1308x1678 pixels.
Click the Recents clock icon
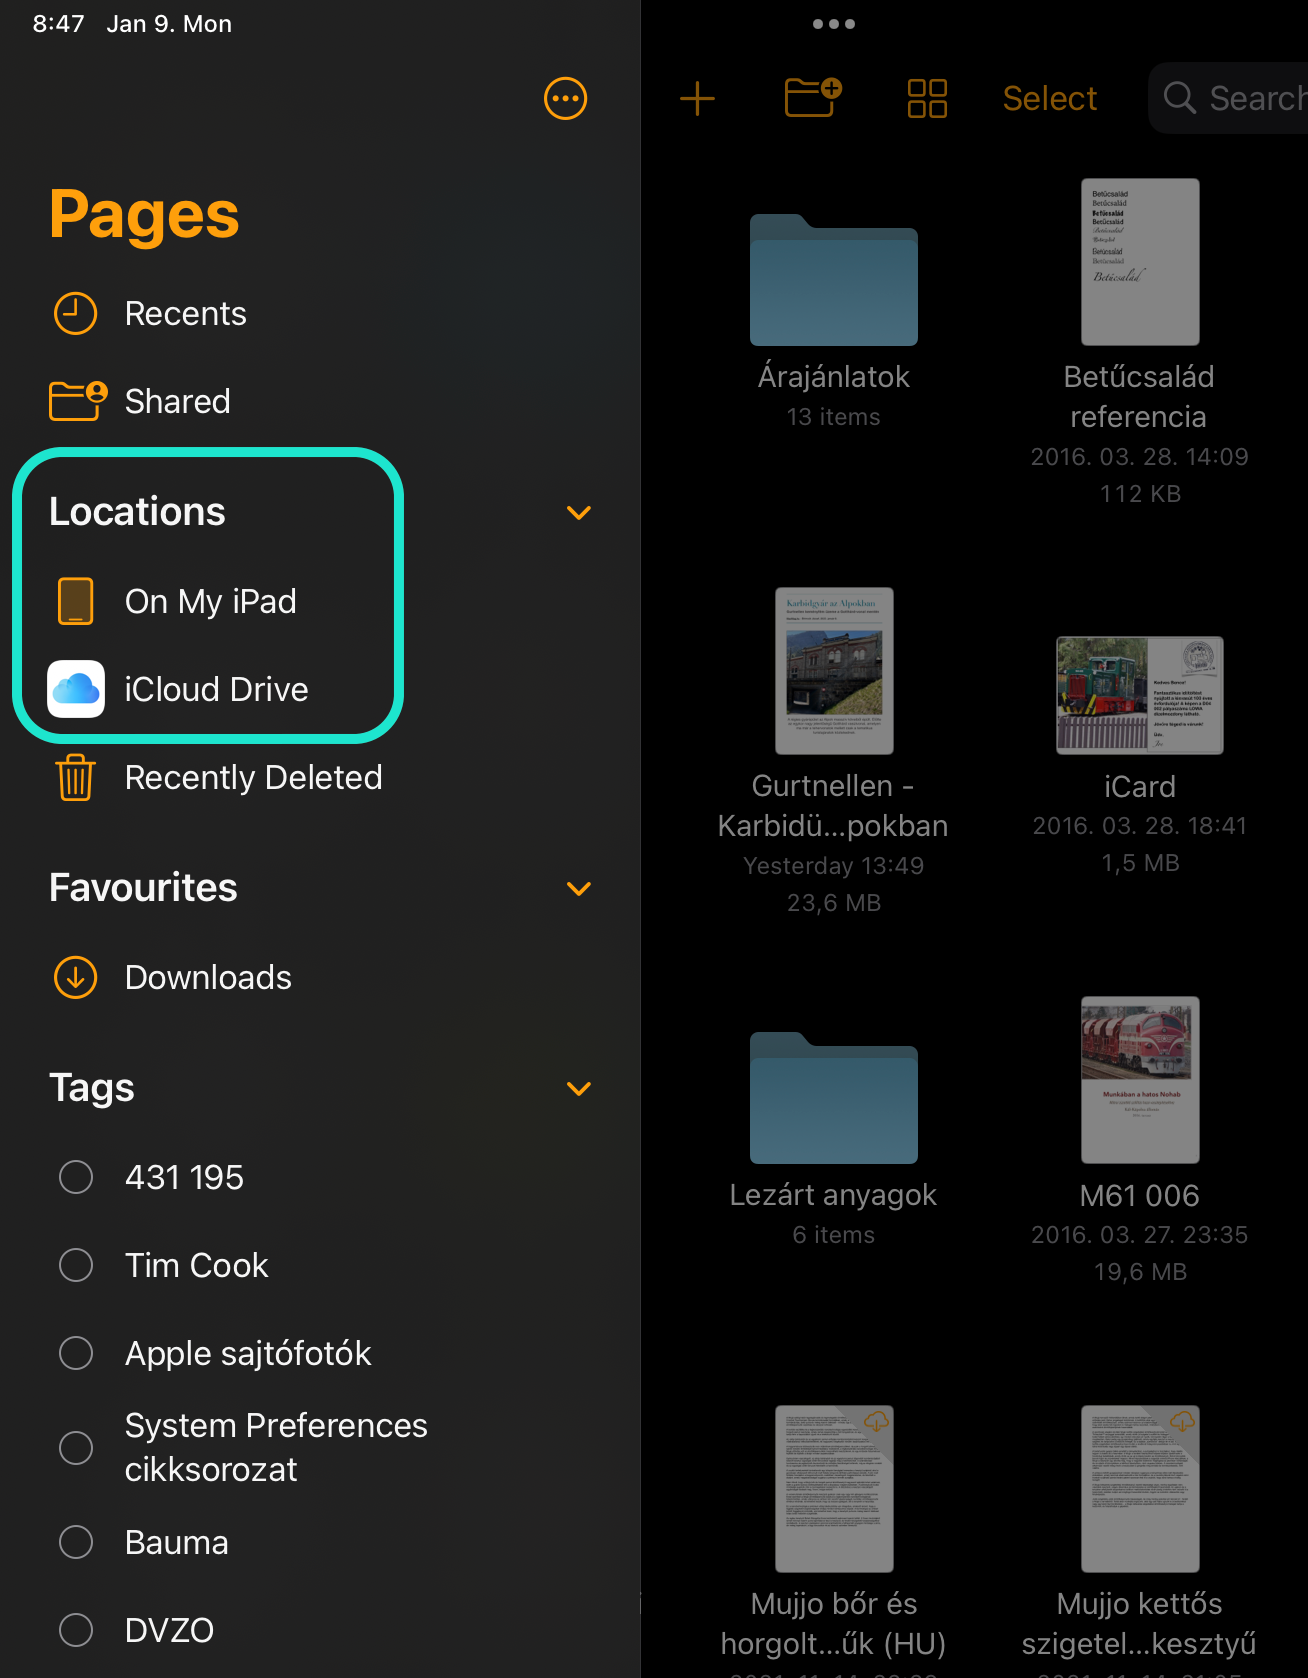[75, 313]
